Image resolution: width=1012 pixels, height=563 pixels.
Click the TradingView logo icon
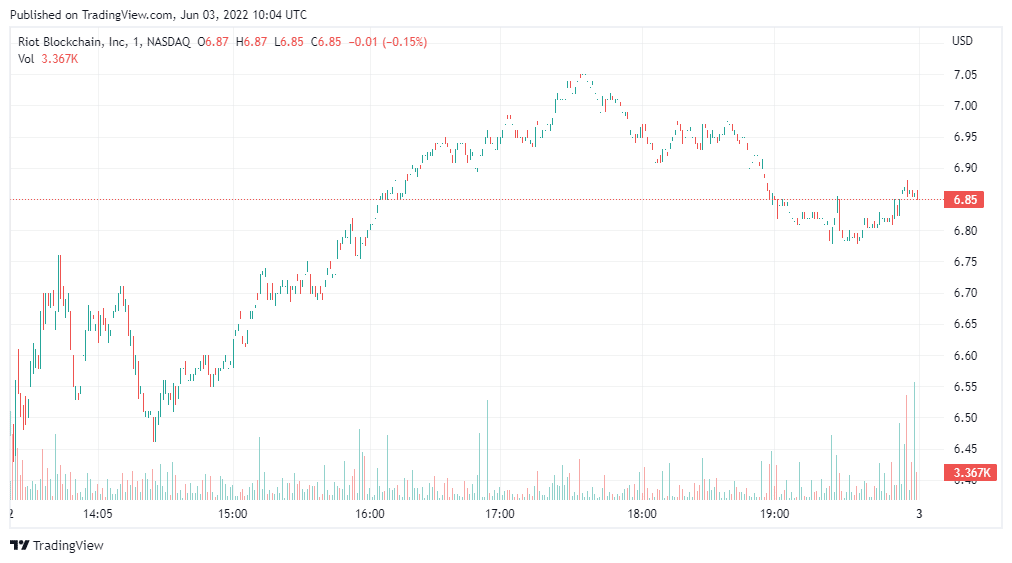19,545
